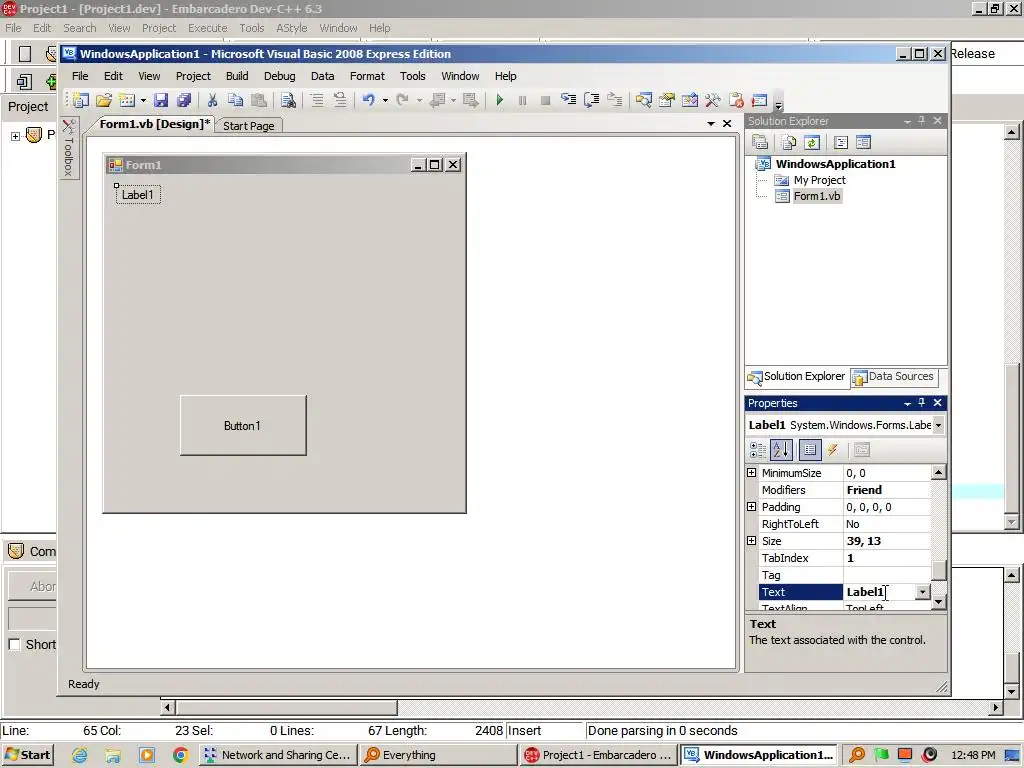
Task: Open the Text property value dropdown
Action: [x=922, y=592]
